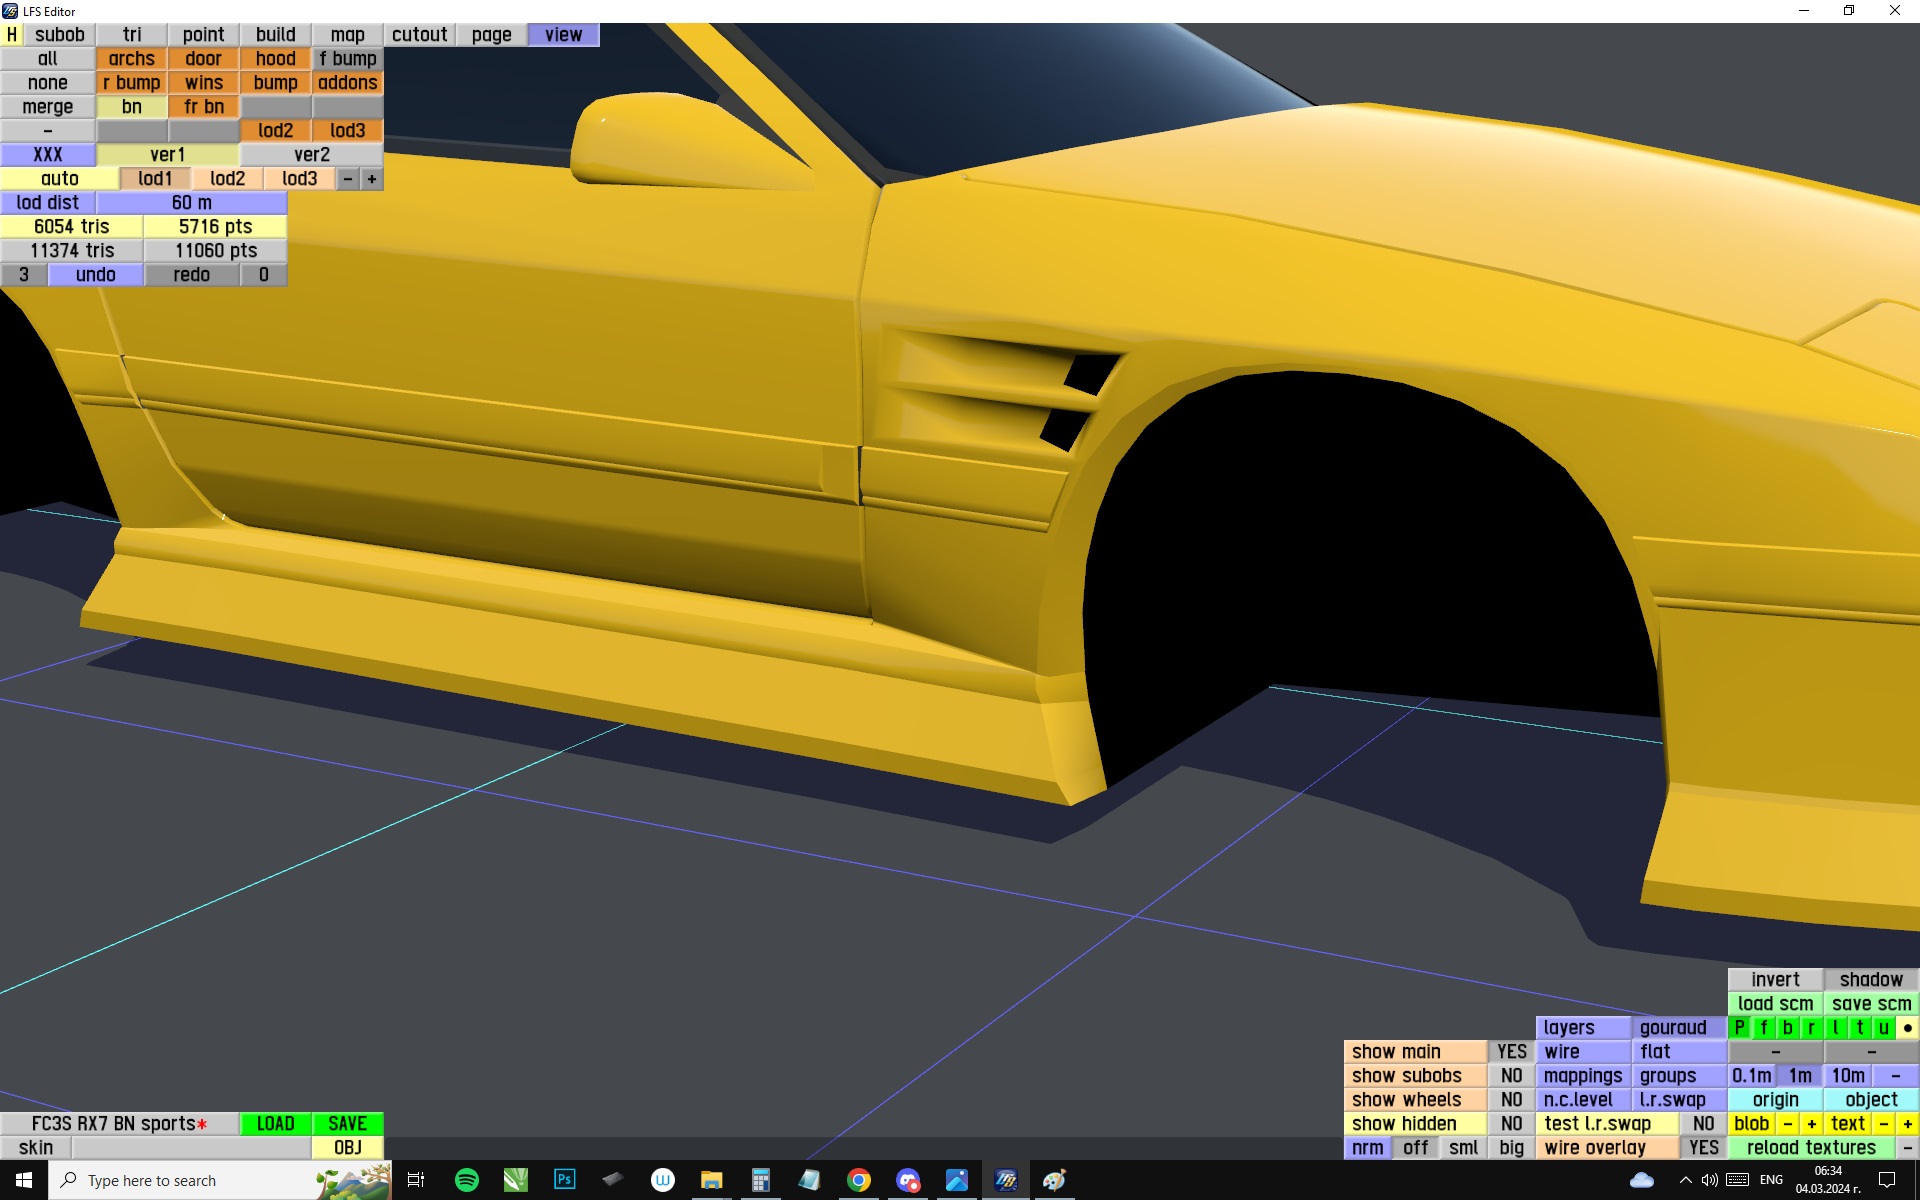Click the plus button next to lod3
Viewport: 1920px width, 1200px height.
372,179
